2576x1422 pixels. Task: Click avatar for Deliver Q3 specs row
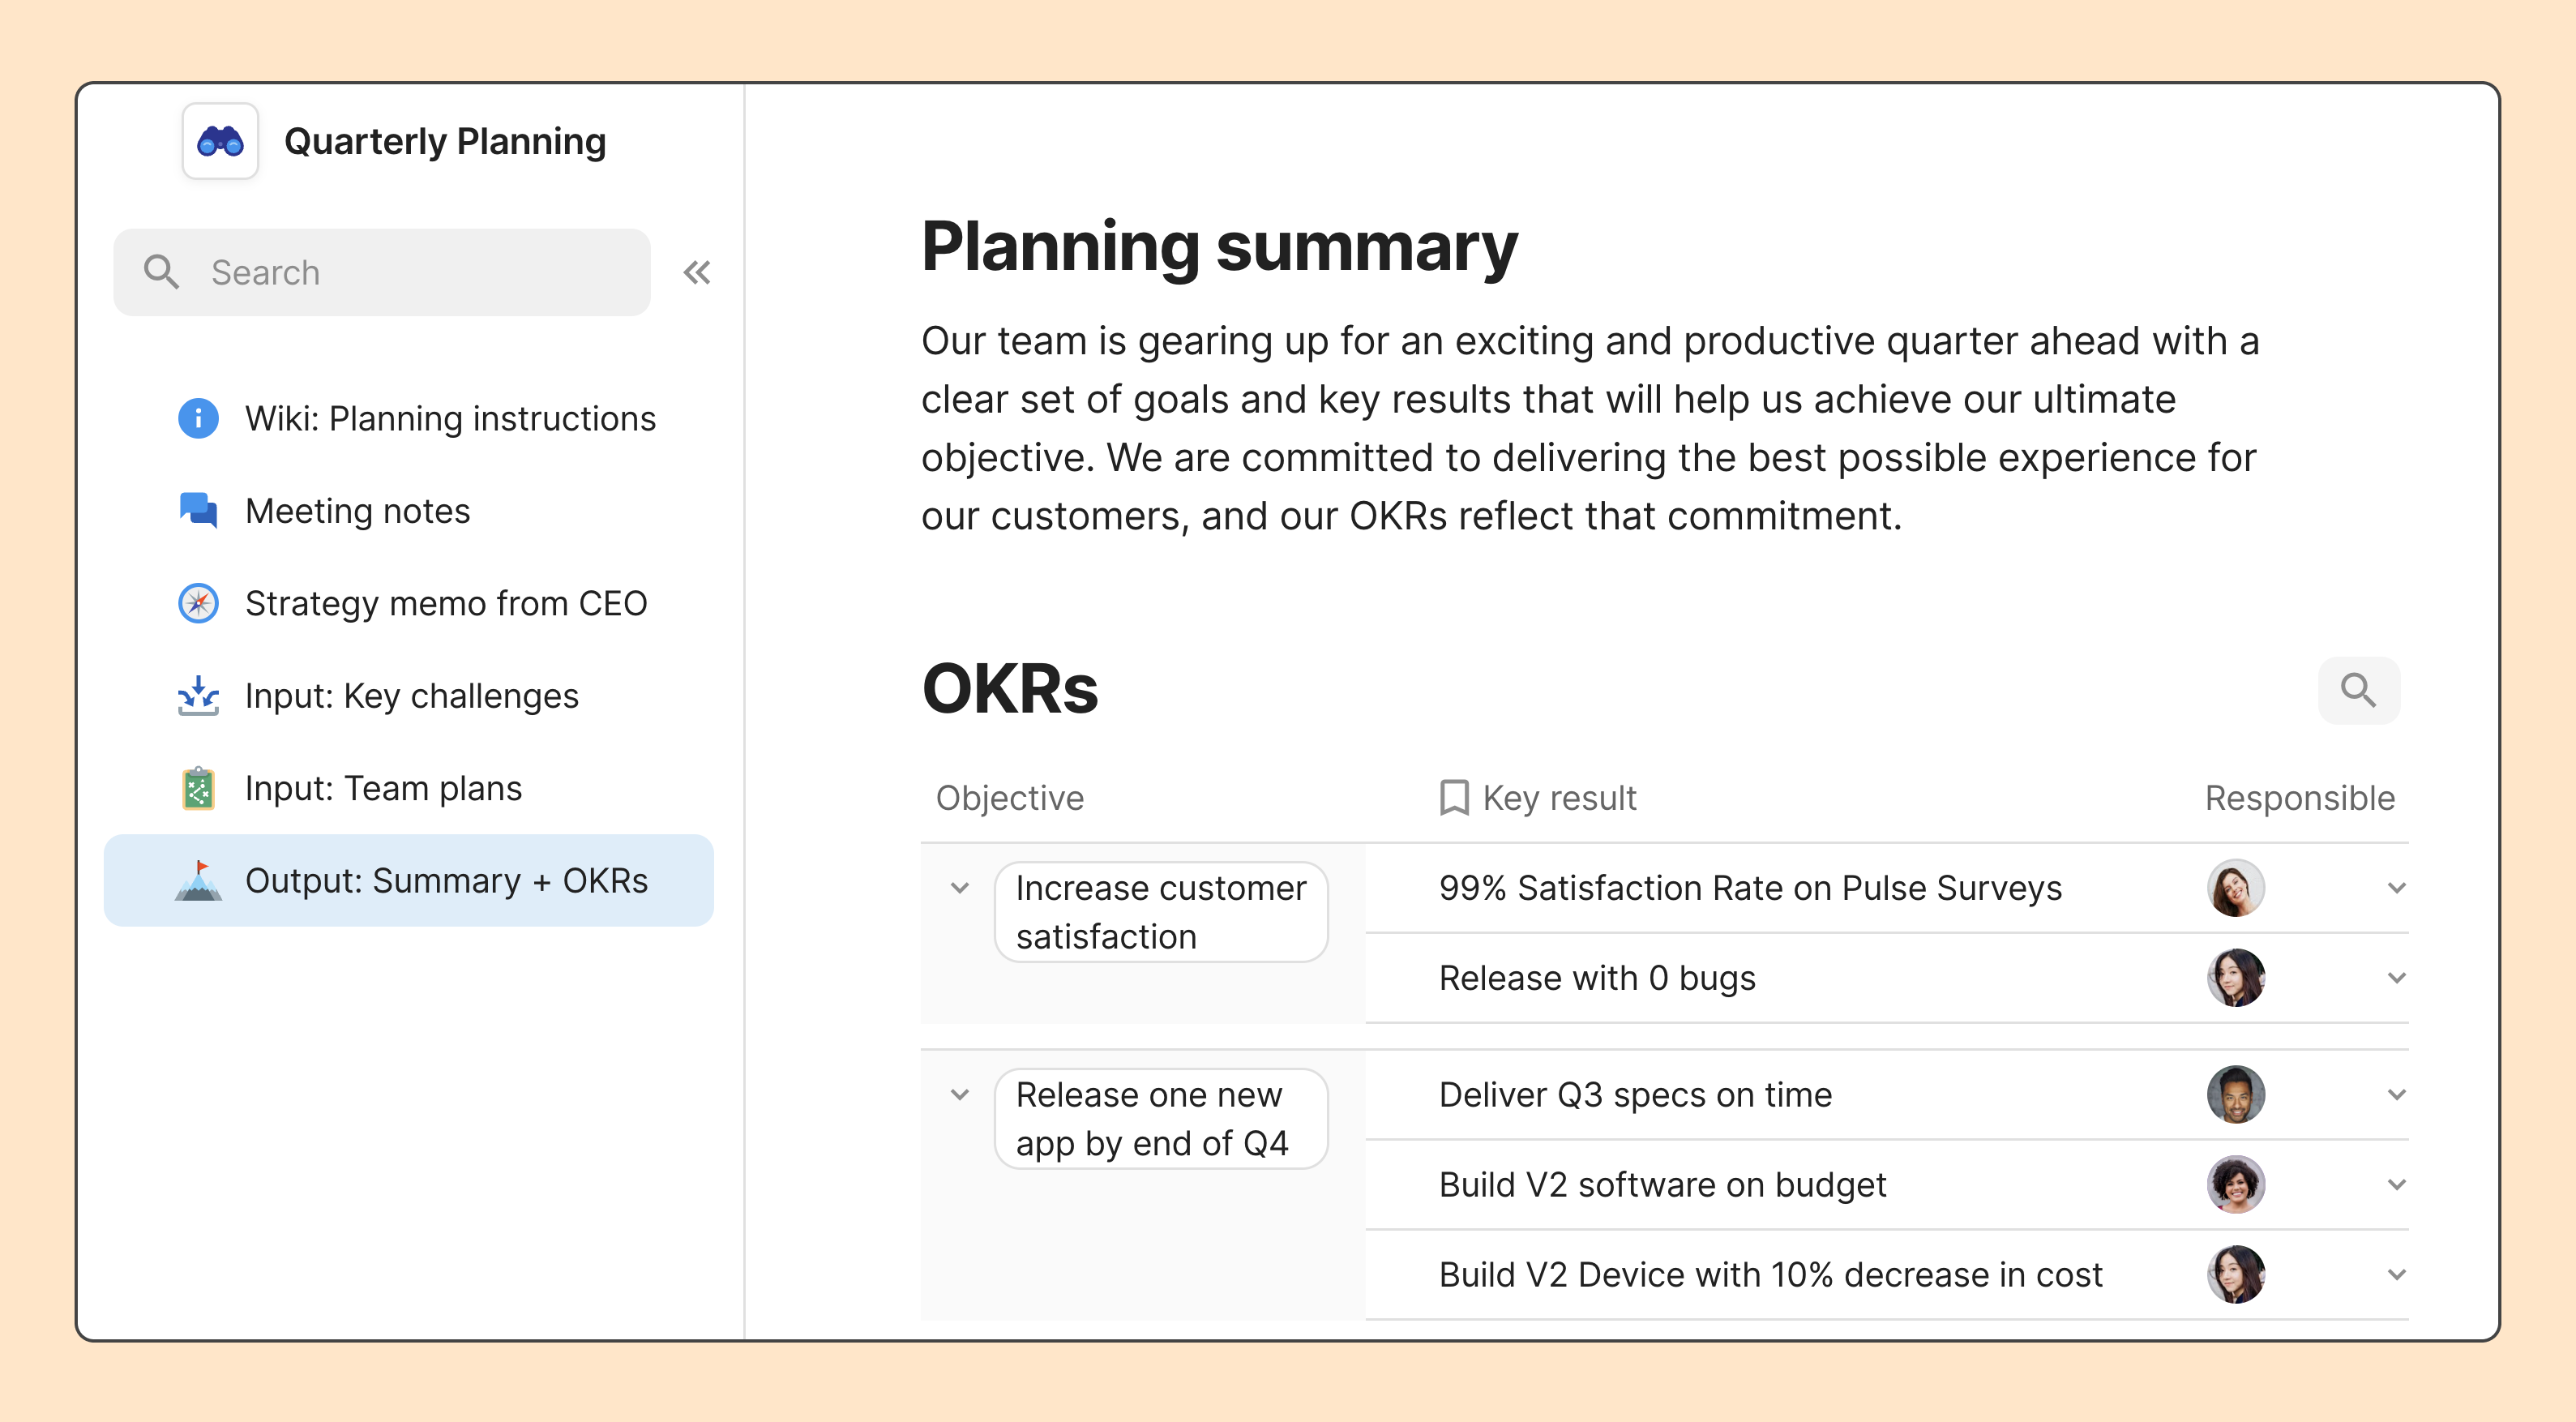2235,1095
